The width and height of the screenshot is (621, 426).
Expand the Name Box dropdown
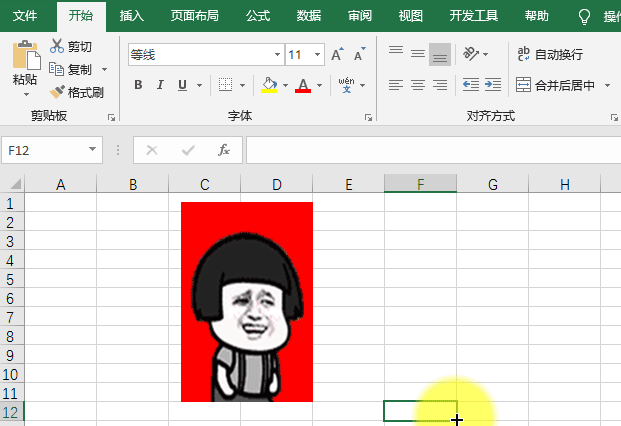tap(92, 149)
